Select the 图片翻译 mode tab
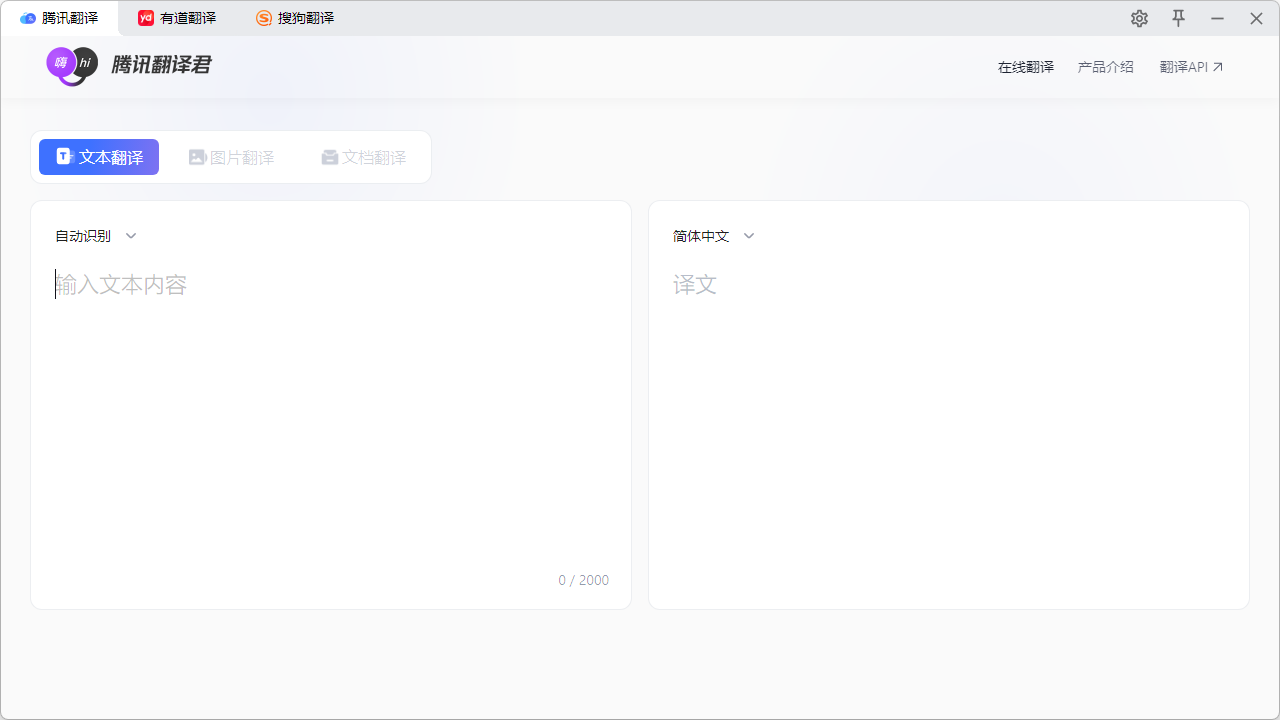 point(231,157)
